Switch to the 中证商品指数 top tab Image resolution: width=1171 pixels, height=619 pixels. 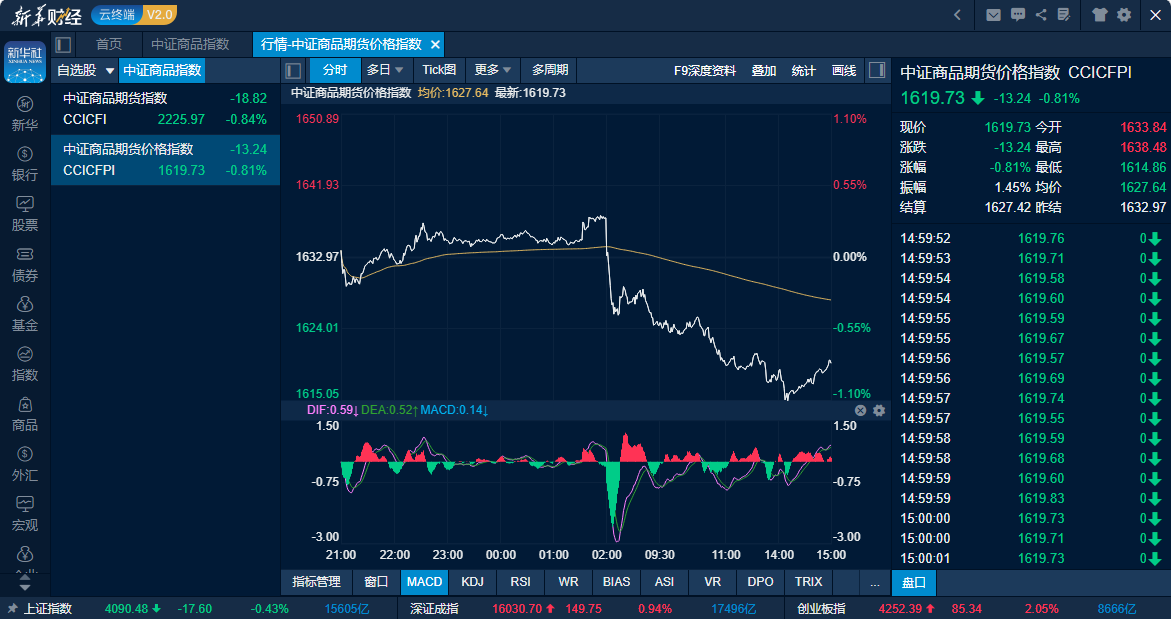coord(190,44)
